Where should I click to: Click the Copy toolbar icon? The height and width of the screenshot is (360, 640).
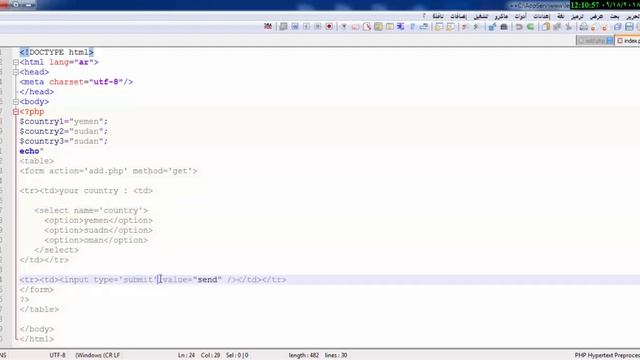point(557,27)
